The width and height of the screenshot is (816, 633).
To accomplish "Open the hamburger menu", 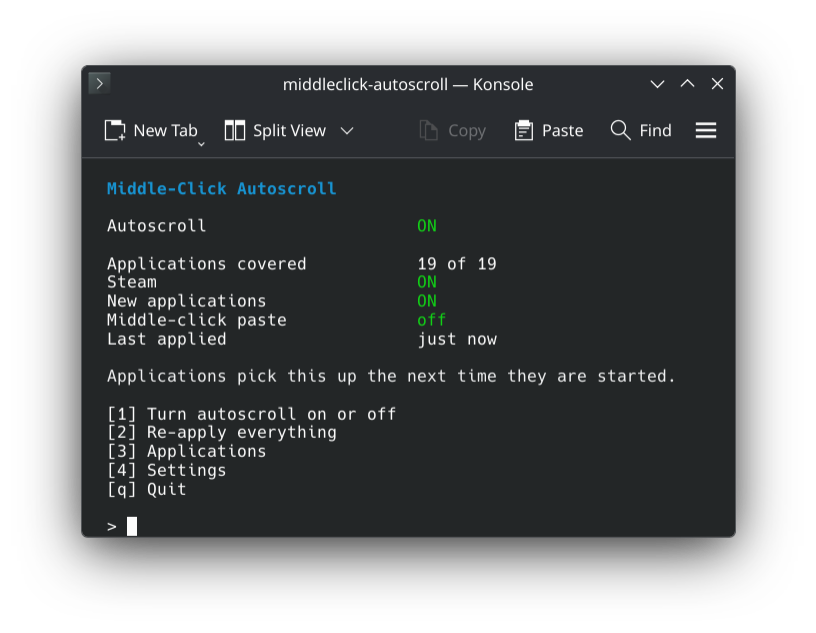I will point(706,130).
